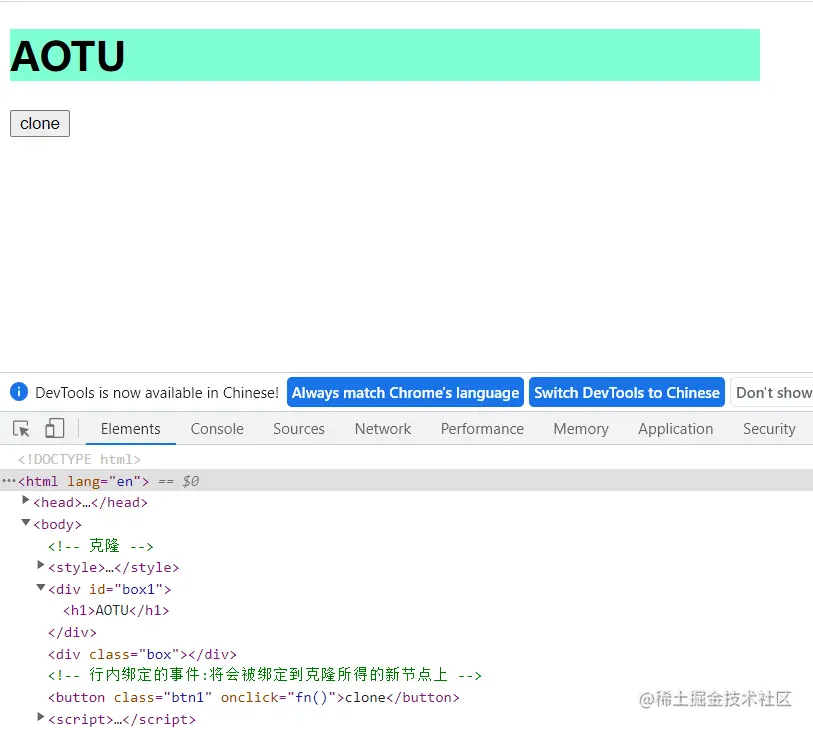Select the 行内绑定的事件 comment line

tap(264, 675)
